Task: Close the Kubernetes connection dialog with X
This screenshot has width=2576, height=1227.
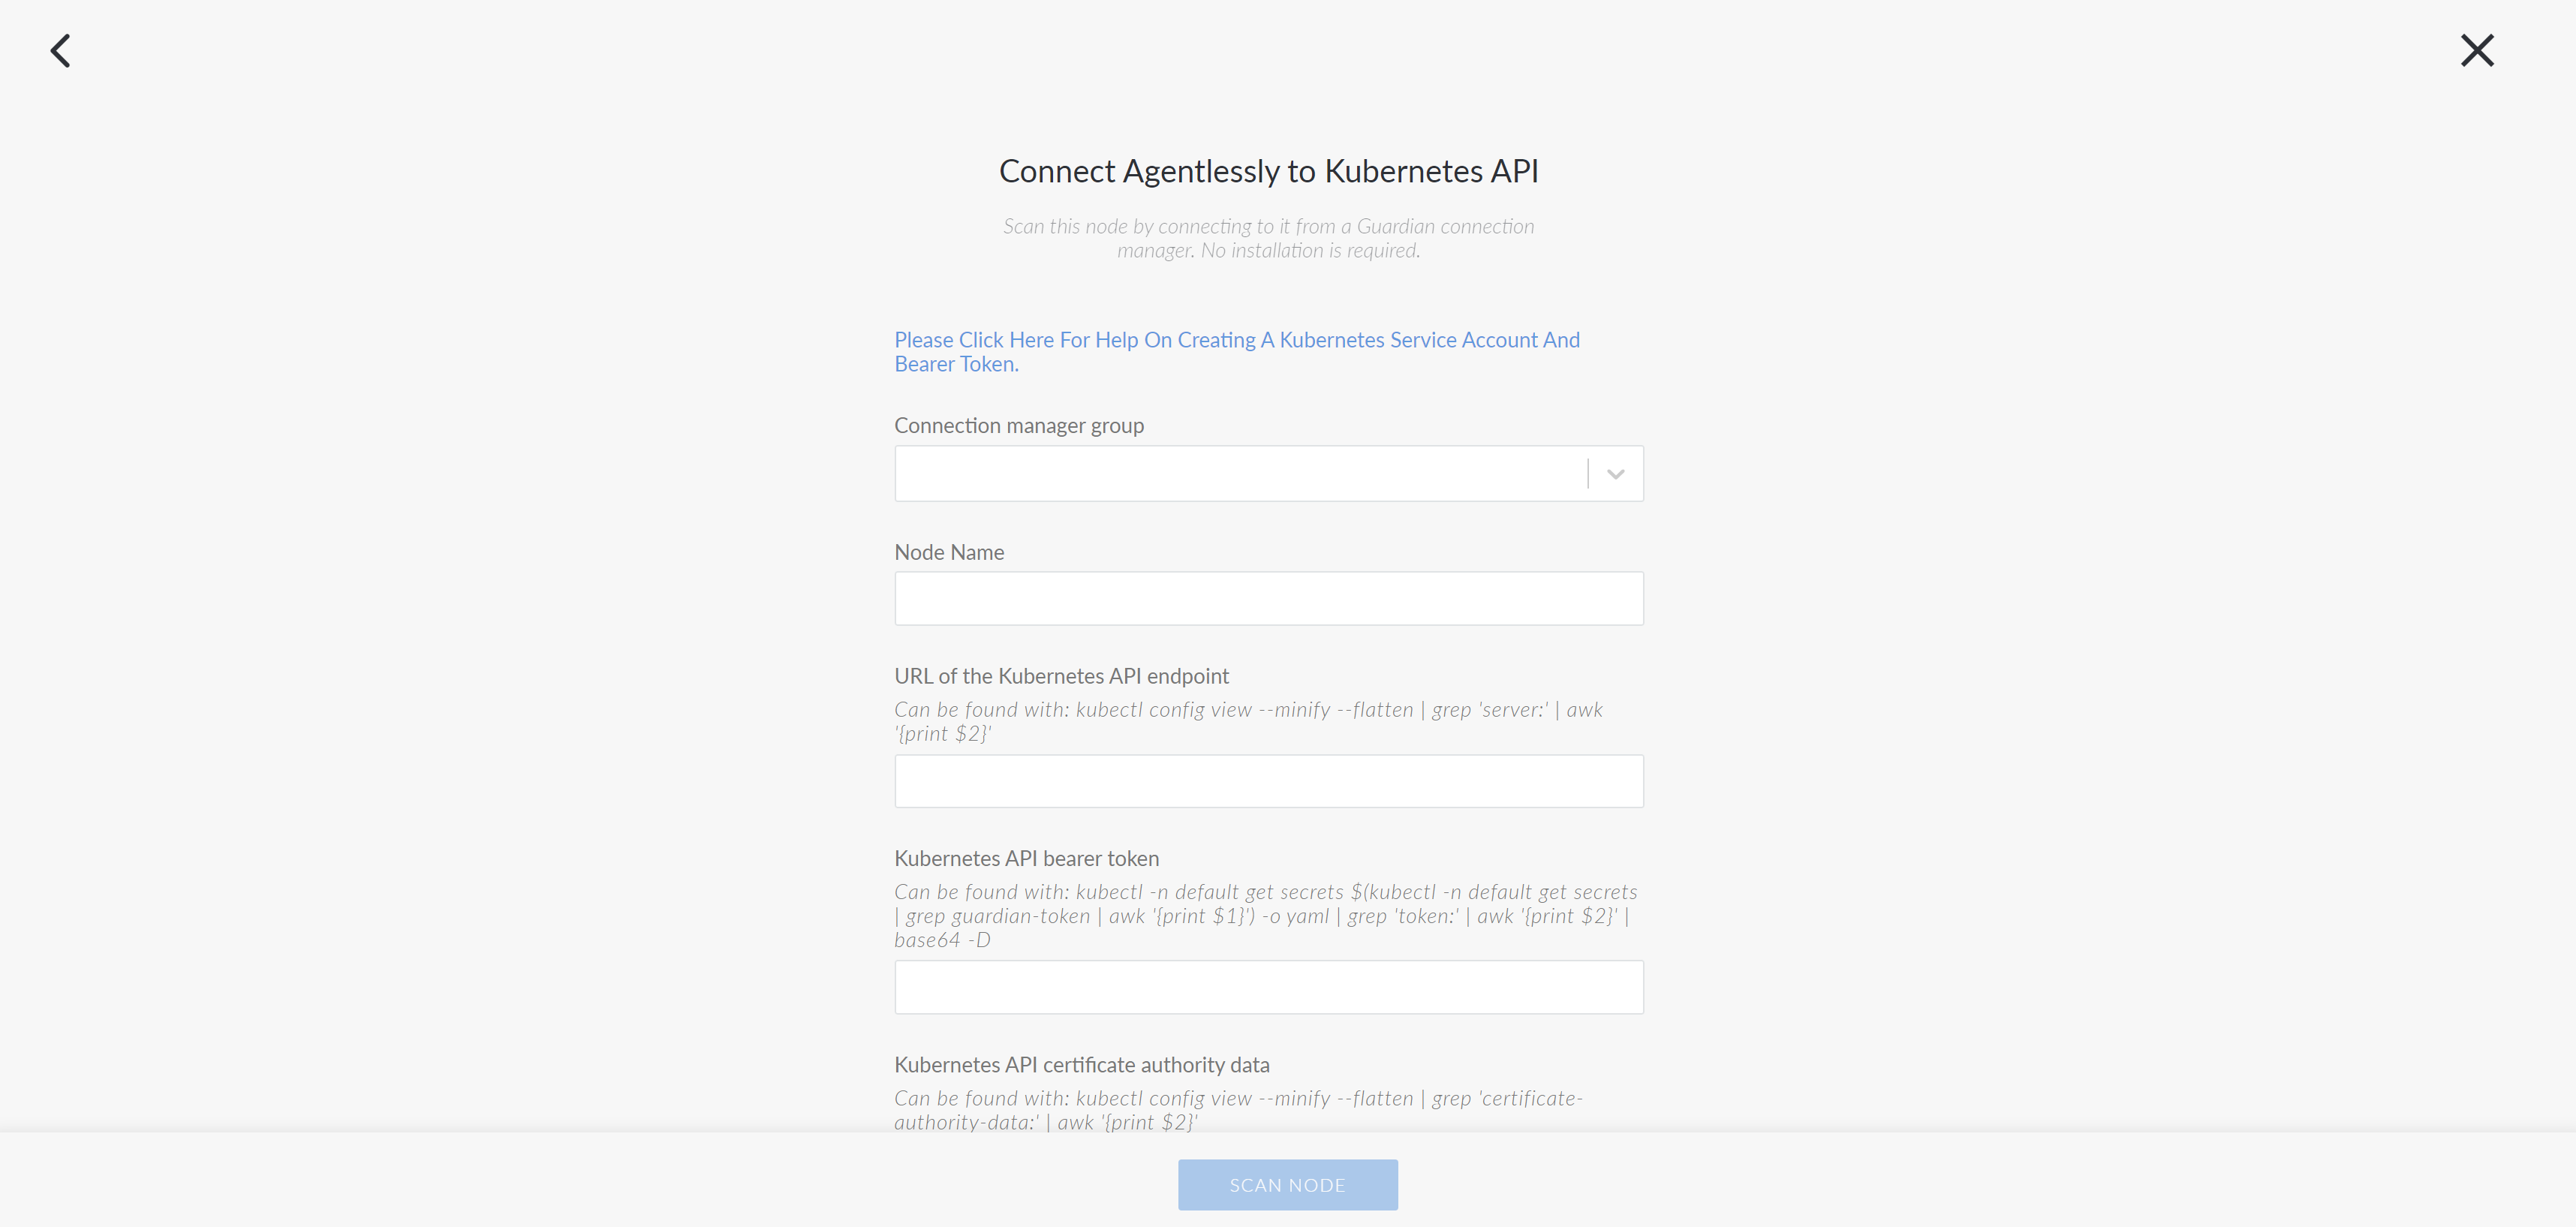Action: point(2477,50)
